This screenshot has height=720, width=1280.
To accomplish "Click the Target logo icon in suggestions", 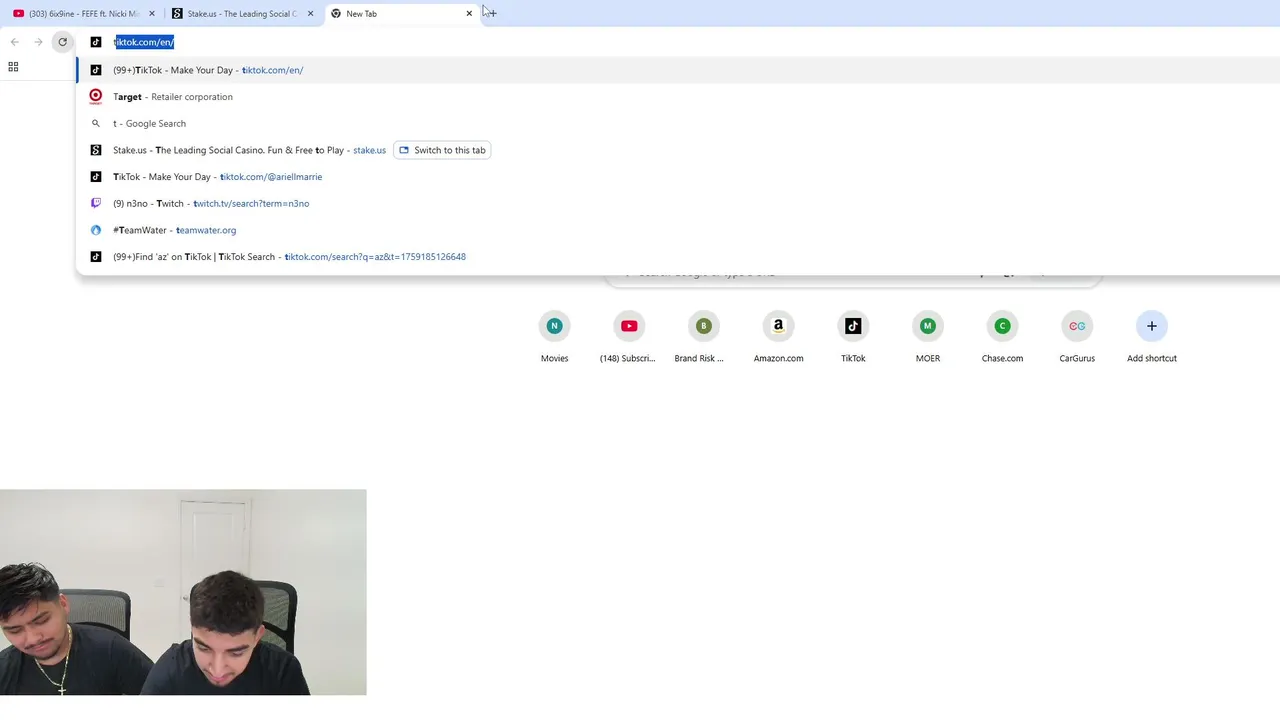I will pos(96,97).
